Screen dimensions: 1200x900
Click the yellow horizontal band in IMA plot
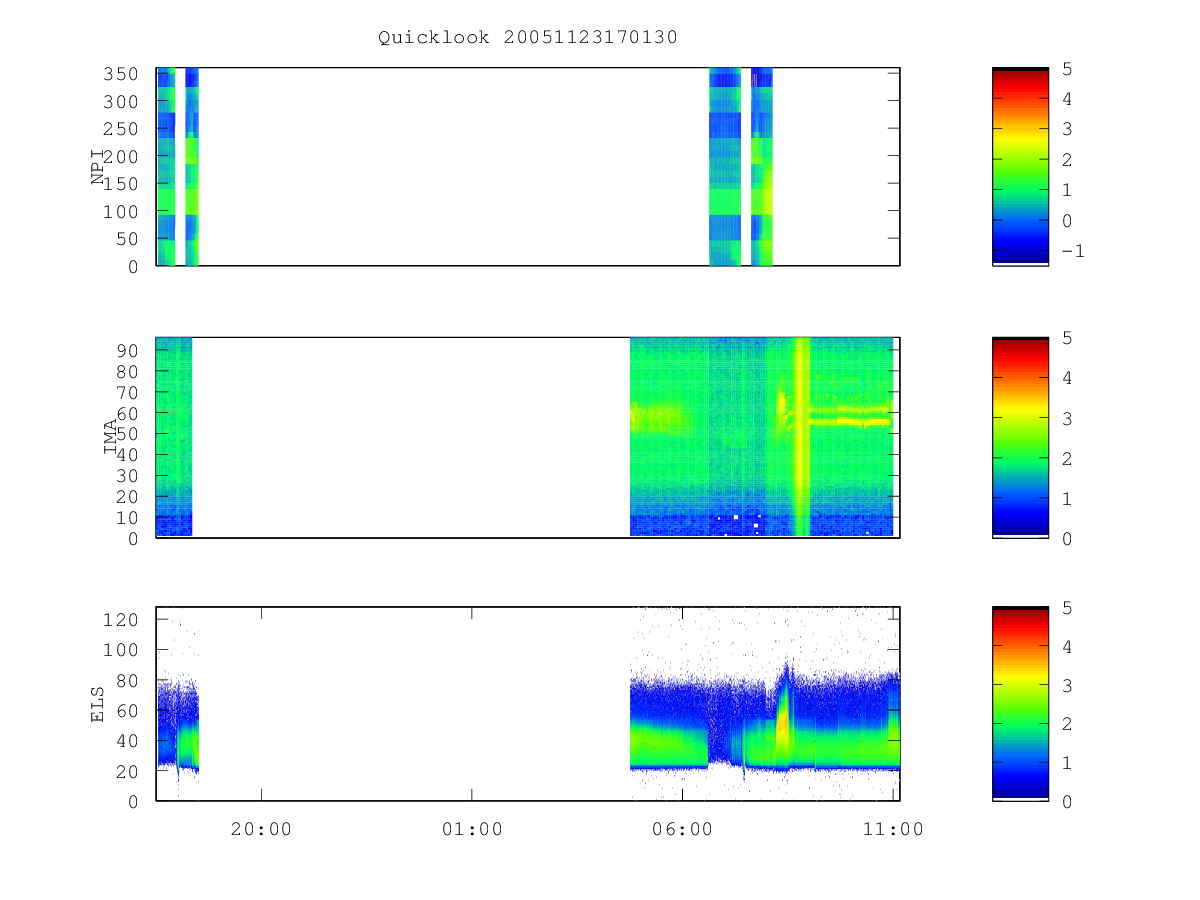coord(849,422)
